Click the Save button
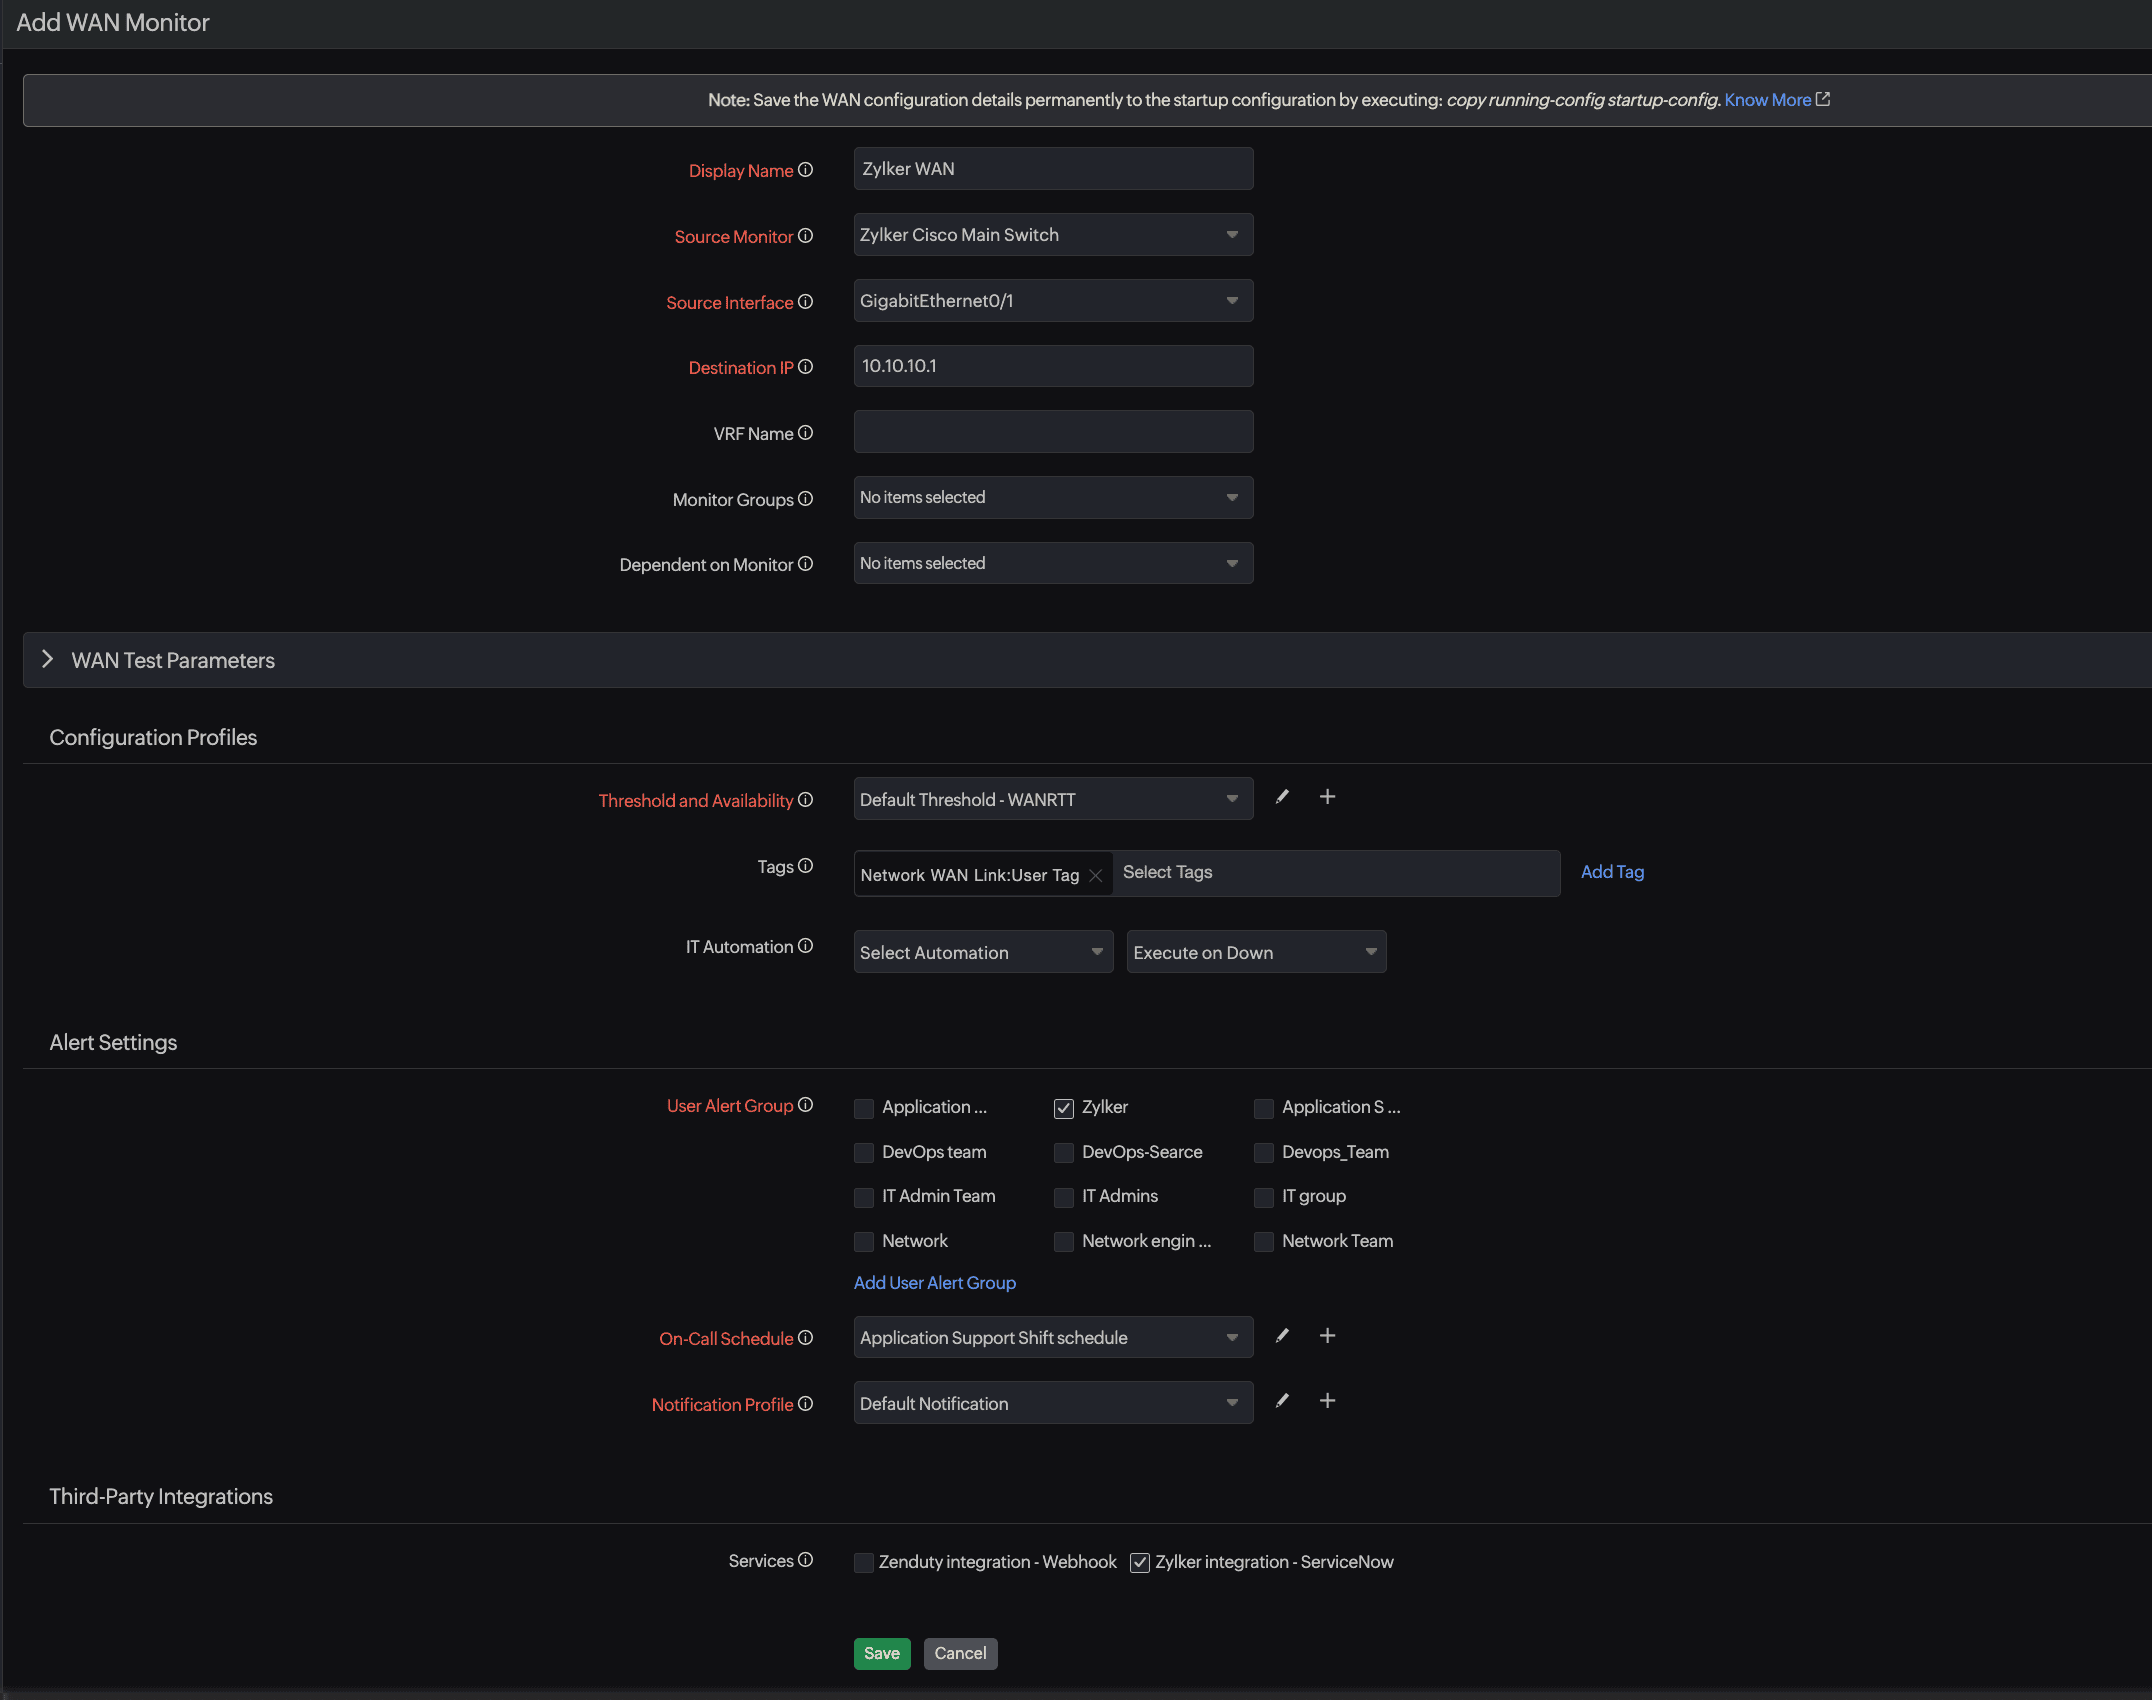 [x=881, y=1653]
